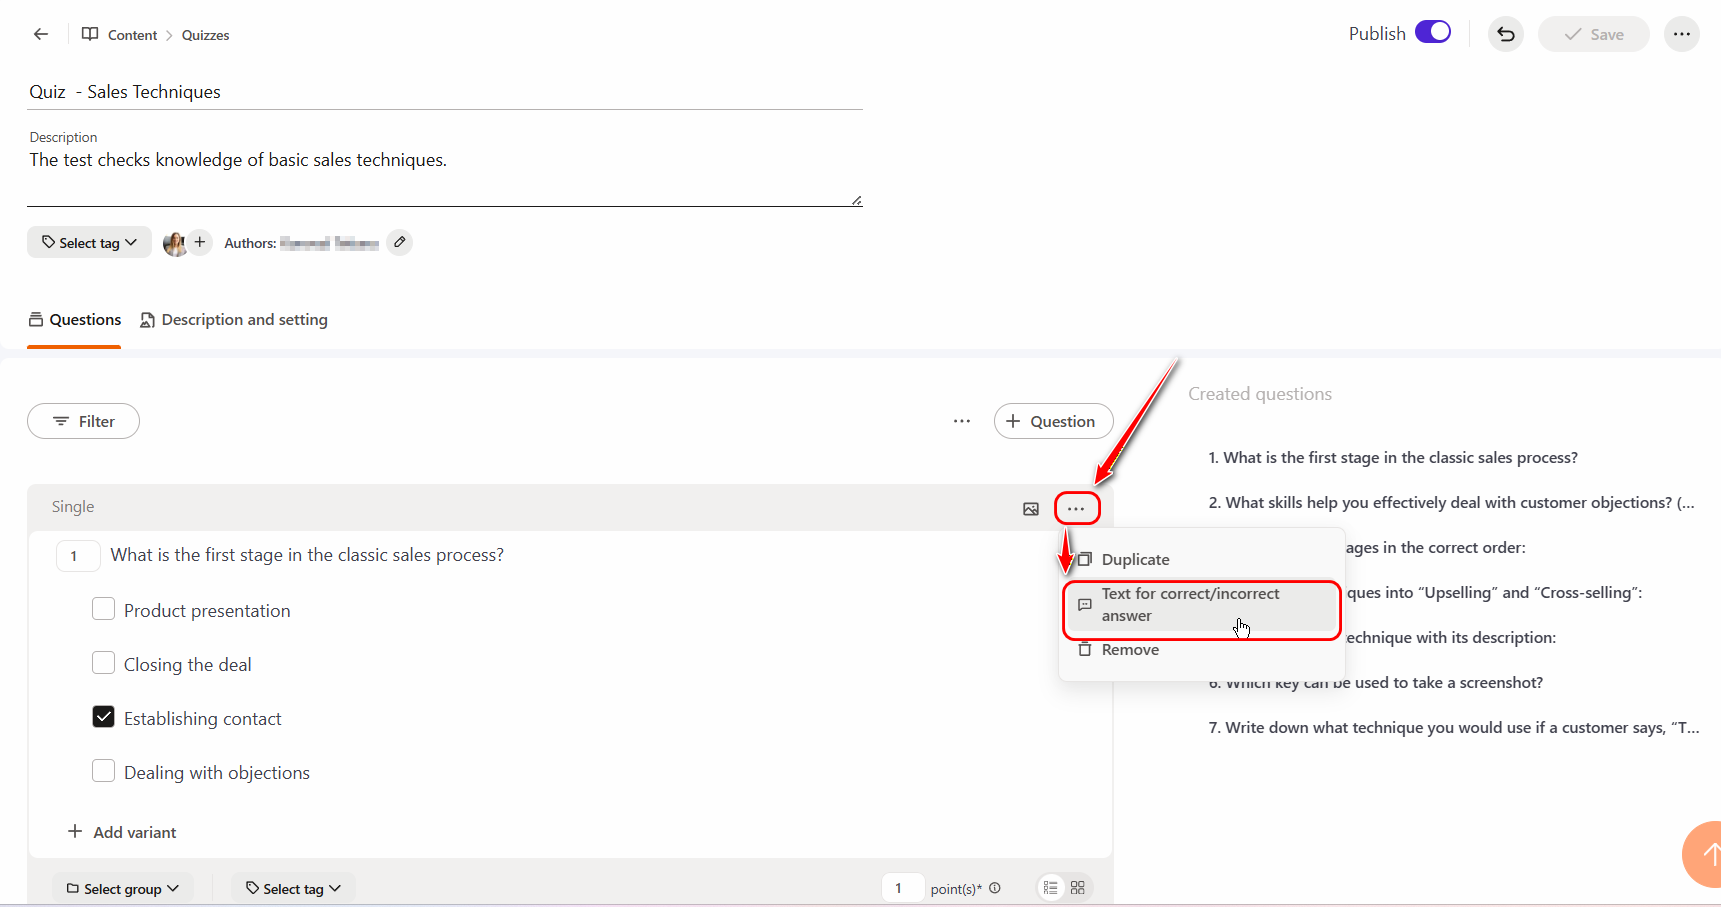Screen dimensions: 1721x907
Task: Click the scroll-to-top orange arrow button
Action: click(1706, 854)
